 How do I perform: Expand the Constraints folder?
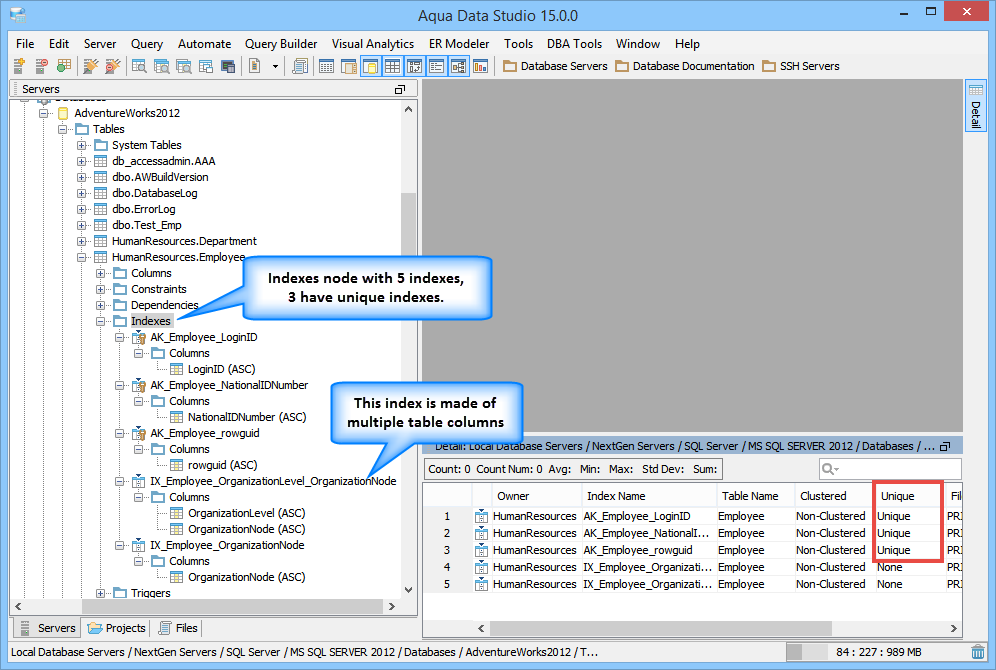point(100,290)
